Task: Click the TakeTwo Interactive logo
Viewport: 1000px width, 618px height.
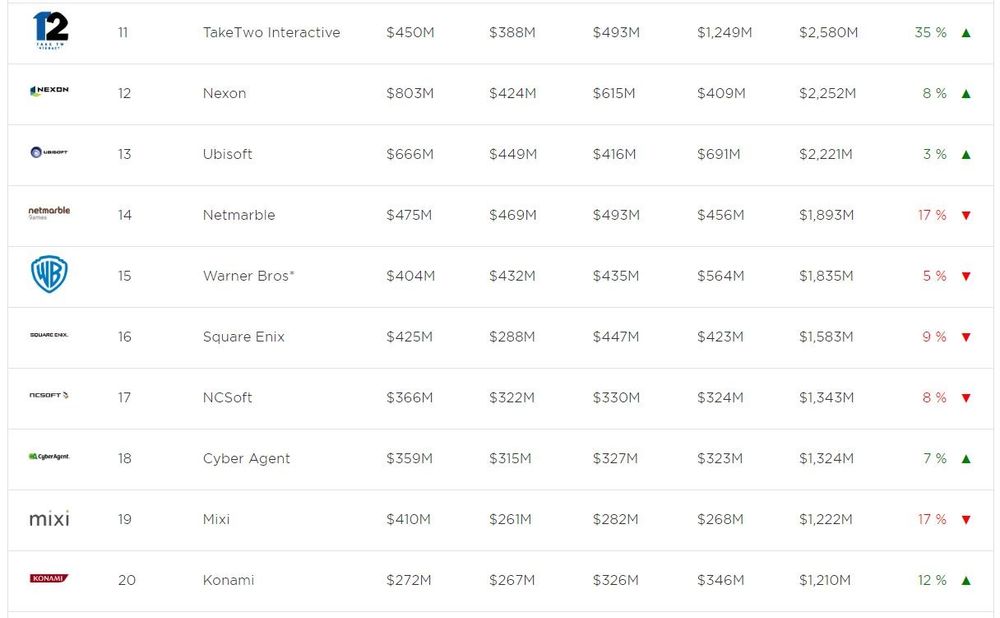Action: point(50,31)
